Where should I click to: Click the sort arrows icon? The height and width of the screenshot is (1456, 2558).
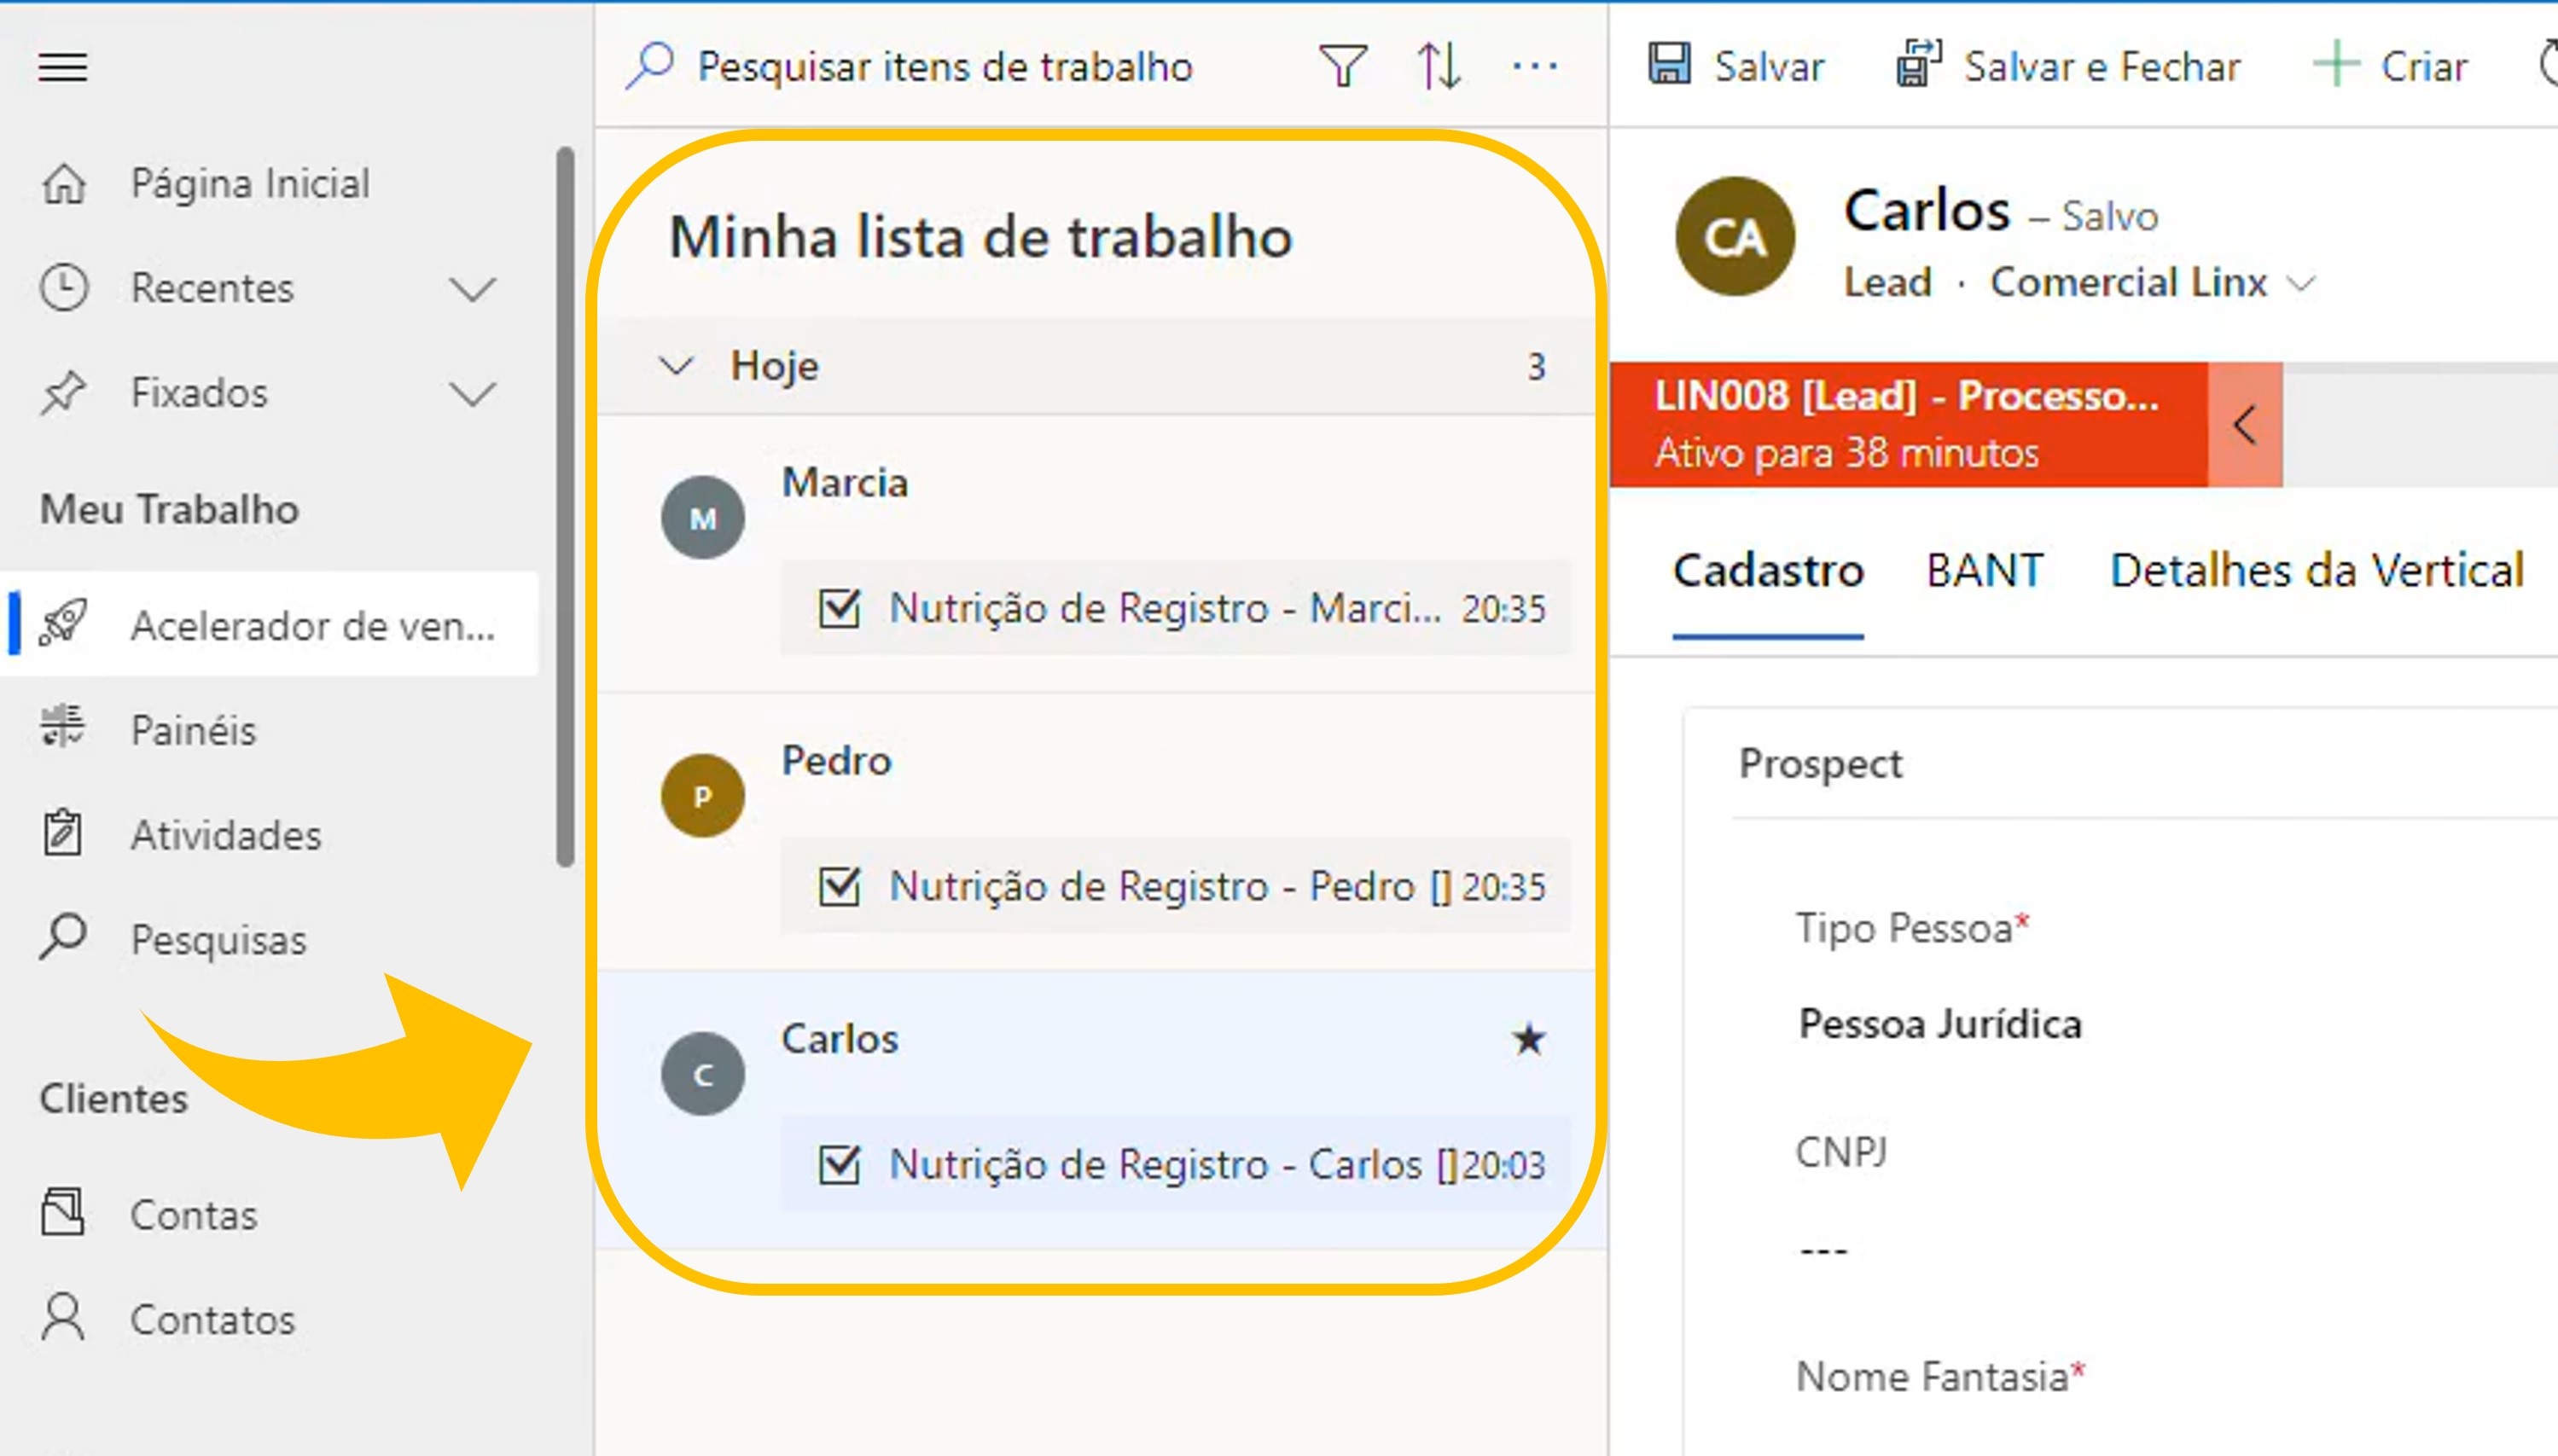click(x=1438, y=67)
